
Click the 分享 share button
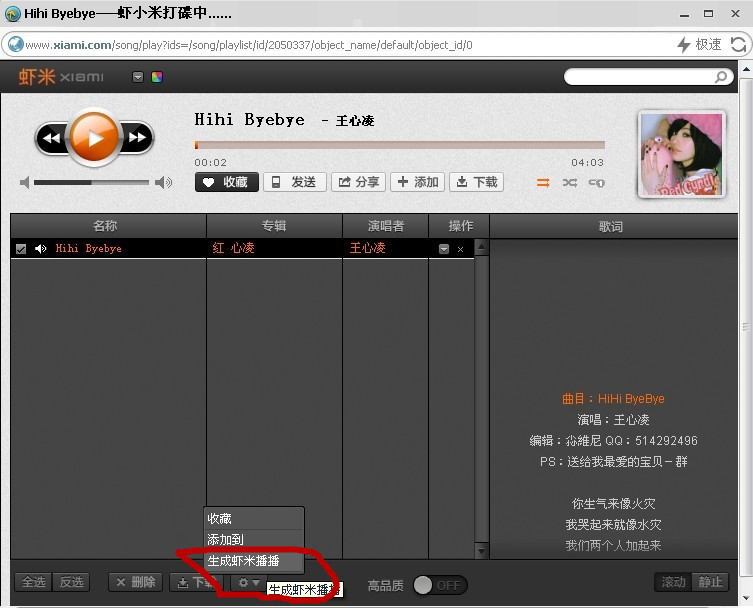358,182
